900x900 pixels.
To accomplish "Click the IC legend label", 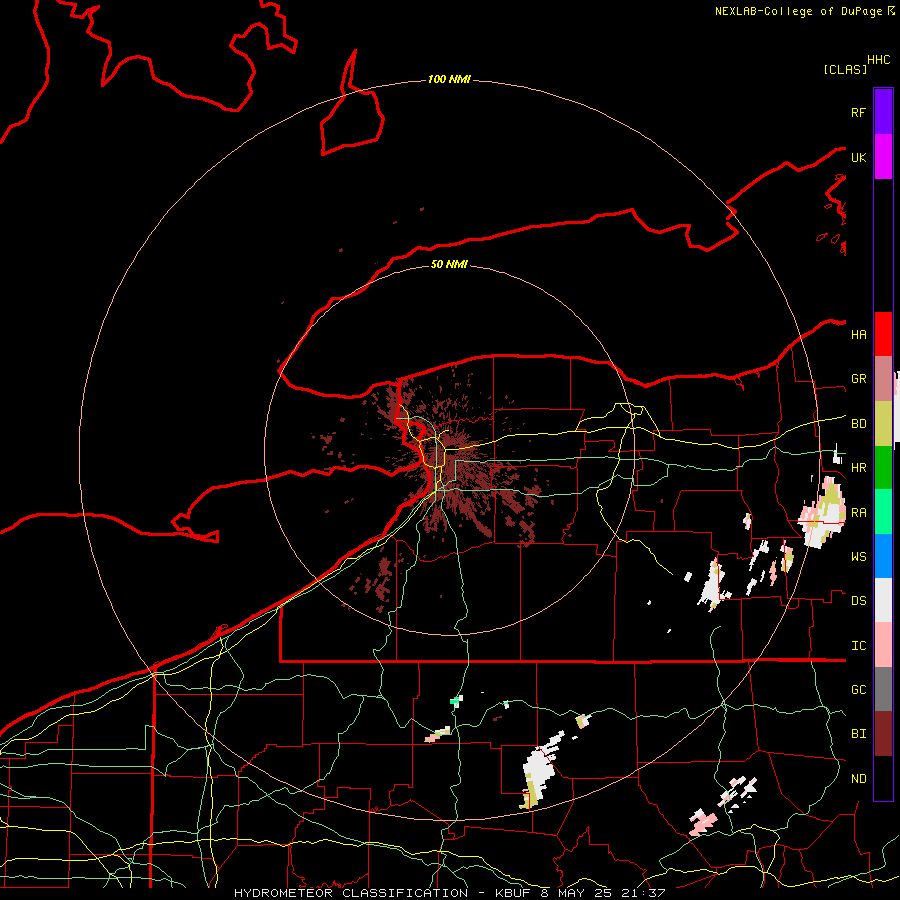I will click(858, 646).
